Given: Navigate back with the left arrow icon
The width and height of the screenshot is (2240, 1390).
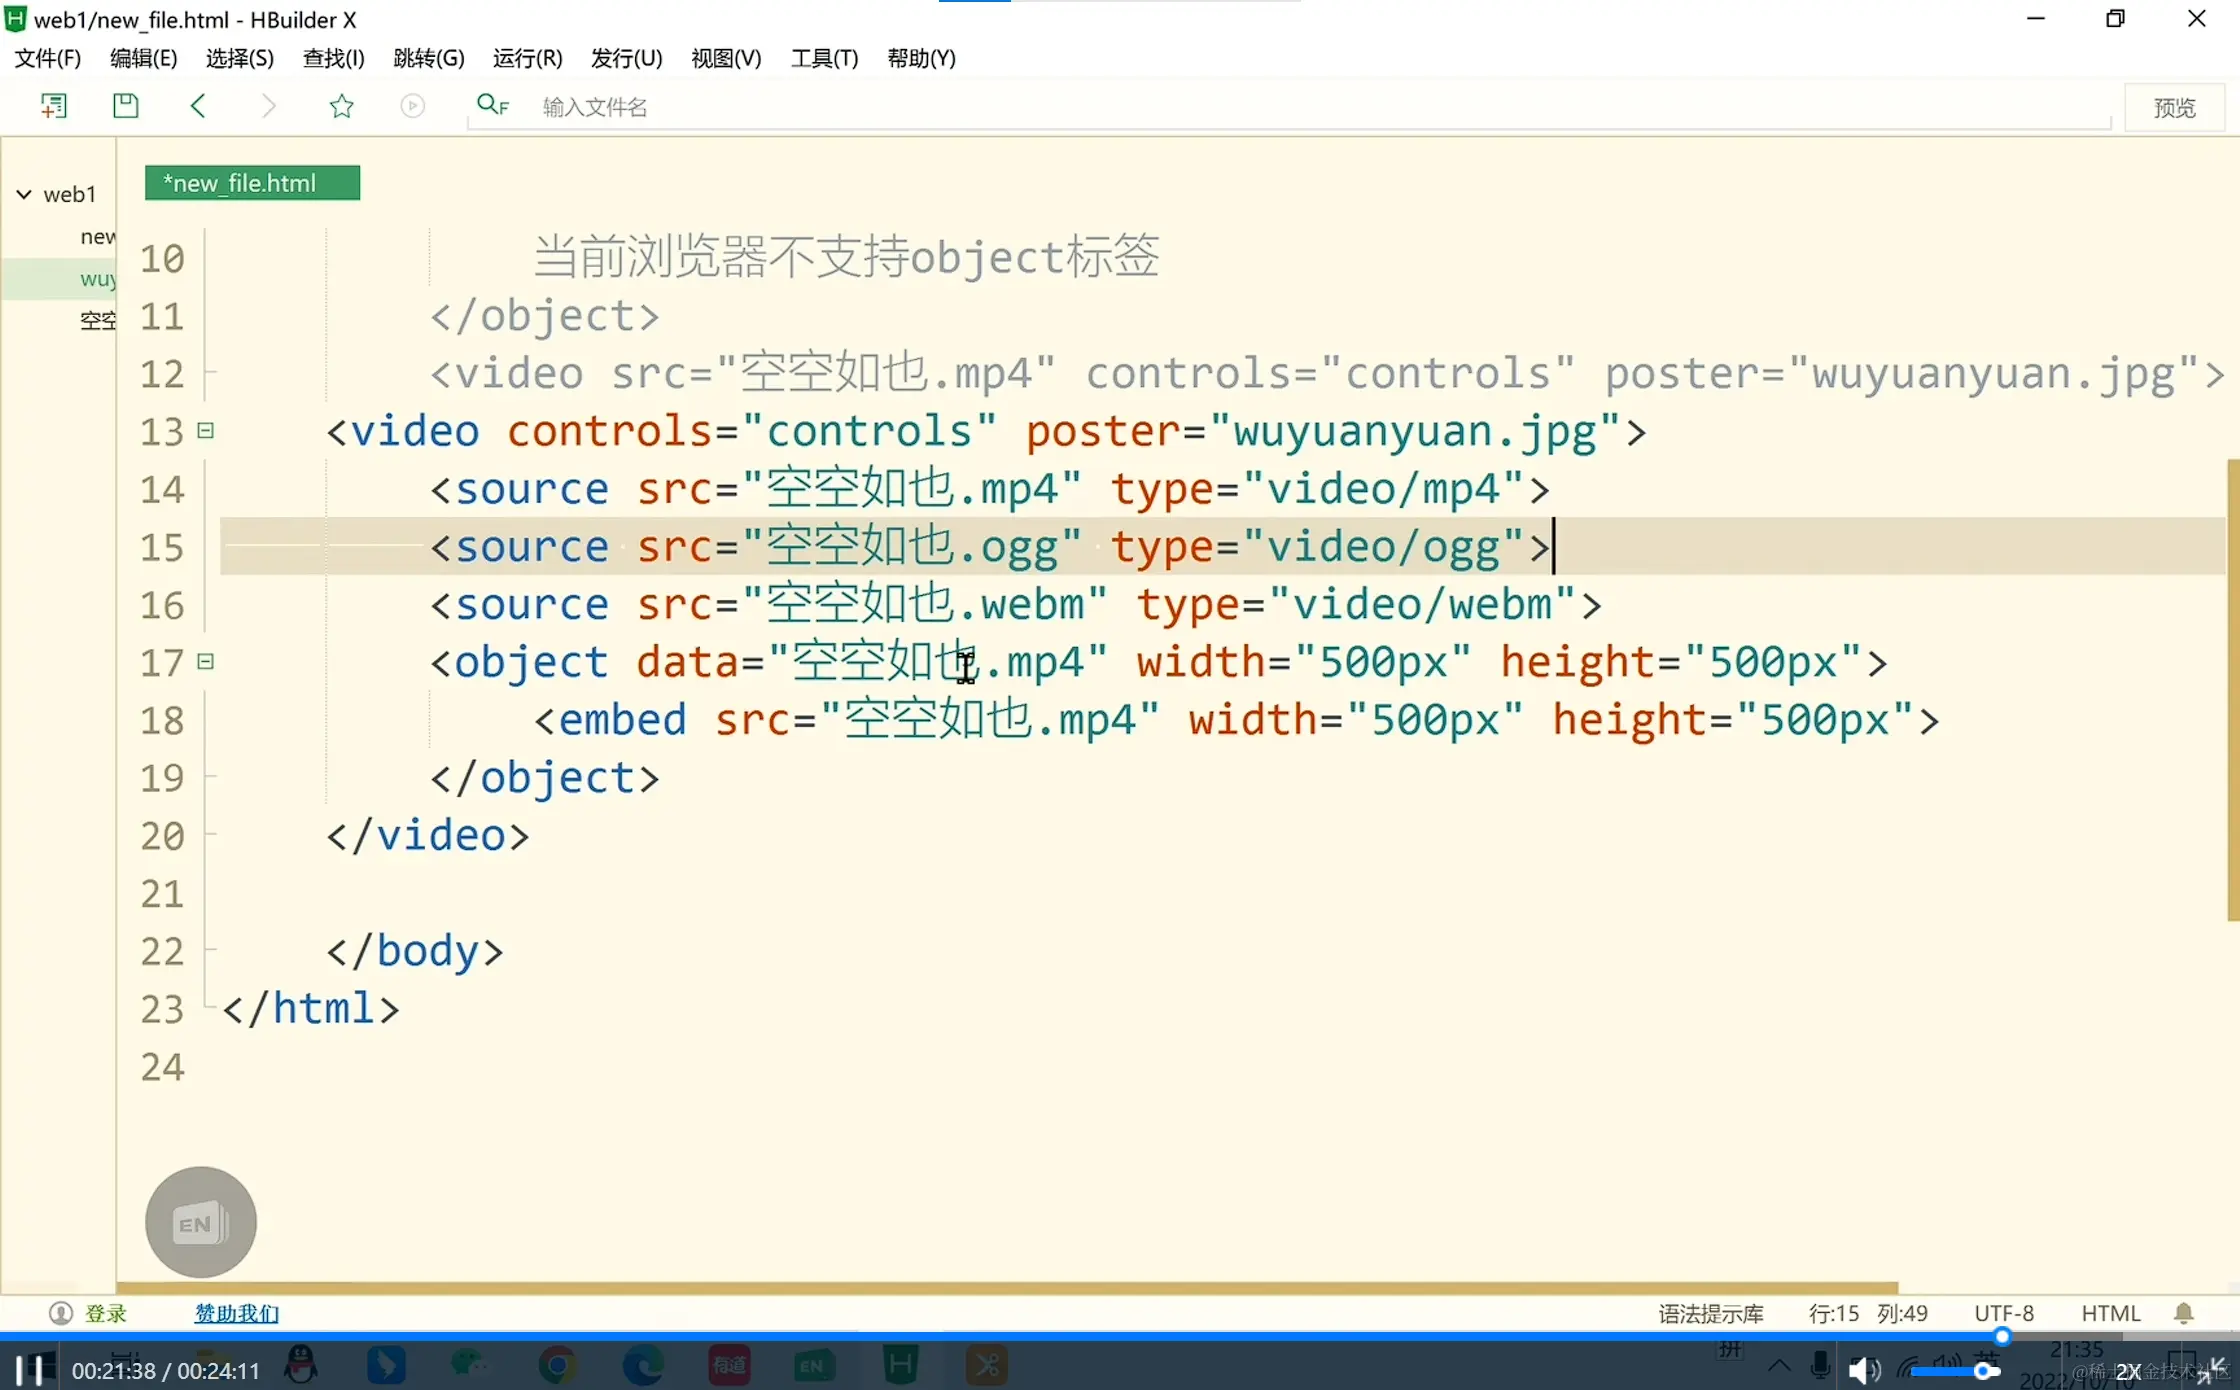Looking at the screenshot, I should 198,106.
